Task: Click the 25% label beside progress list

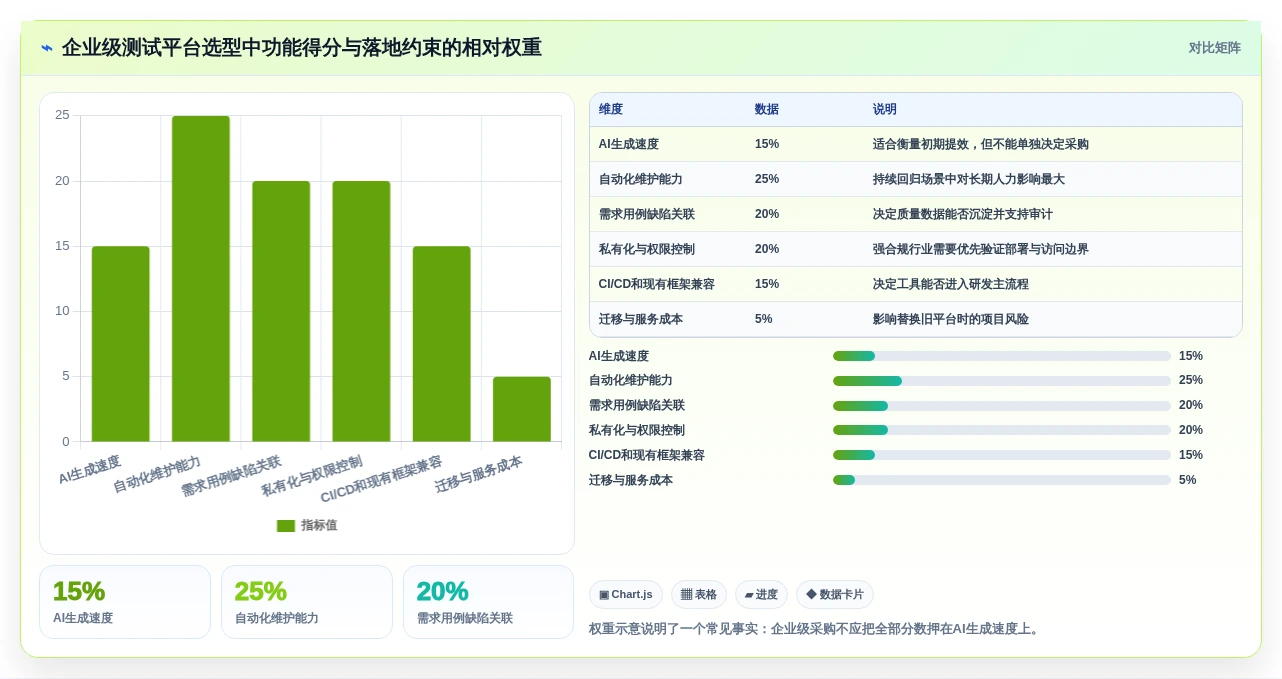Action: [1191, 381]
